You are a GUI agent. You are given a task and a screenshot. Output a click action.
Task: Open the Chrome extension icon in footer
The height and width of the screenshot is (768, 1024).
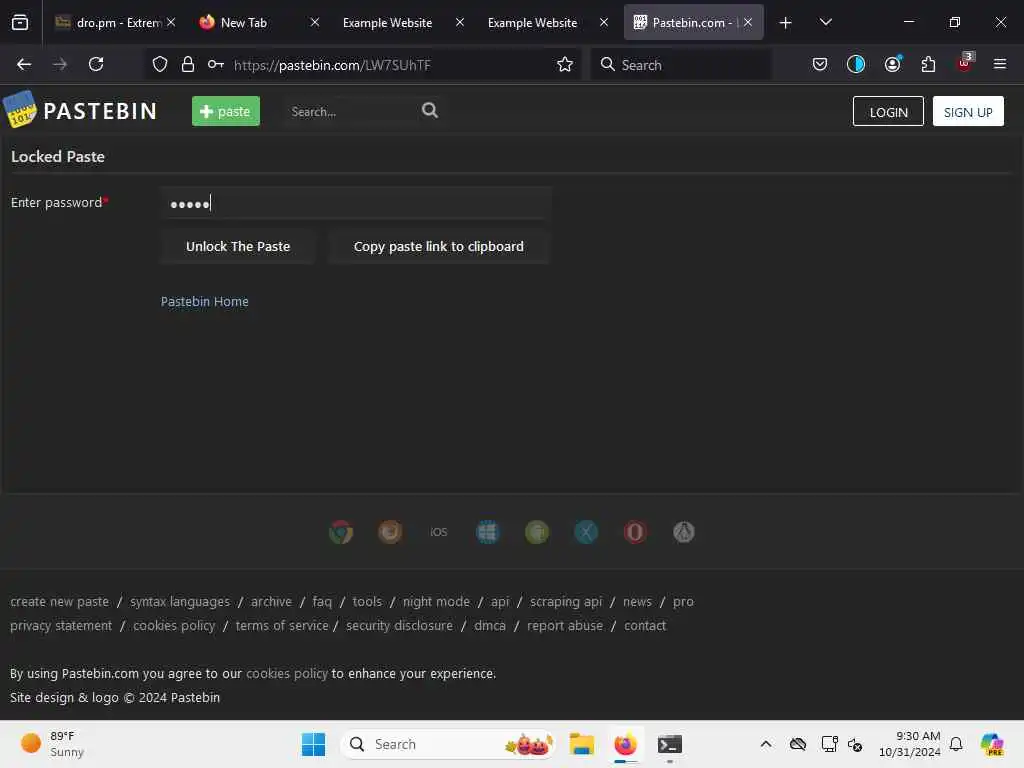point(341,532)
